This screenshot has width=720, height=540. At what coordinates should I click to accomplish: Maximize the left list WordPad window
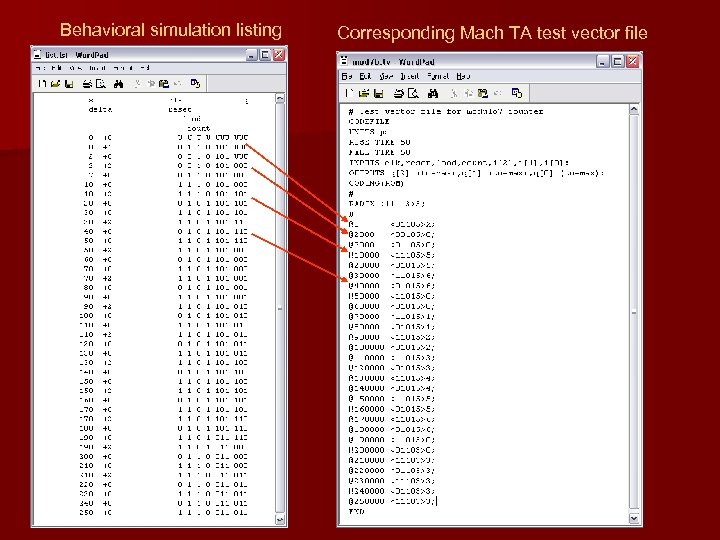click(x=265, y=55)
